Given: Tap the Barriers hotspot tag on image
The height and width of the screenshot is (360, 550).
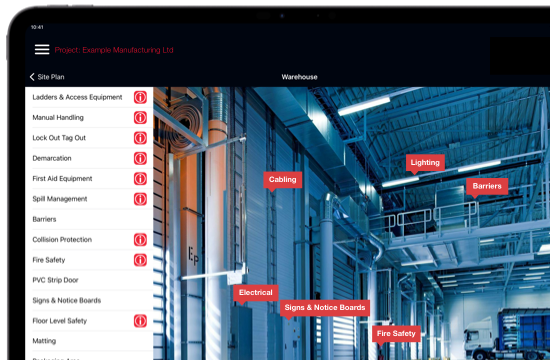Looking at the screenshot, I should point(487,186).
